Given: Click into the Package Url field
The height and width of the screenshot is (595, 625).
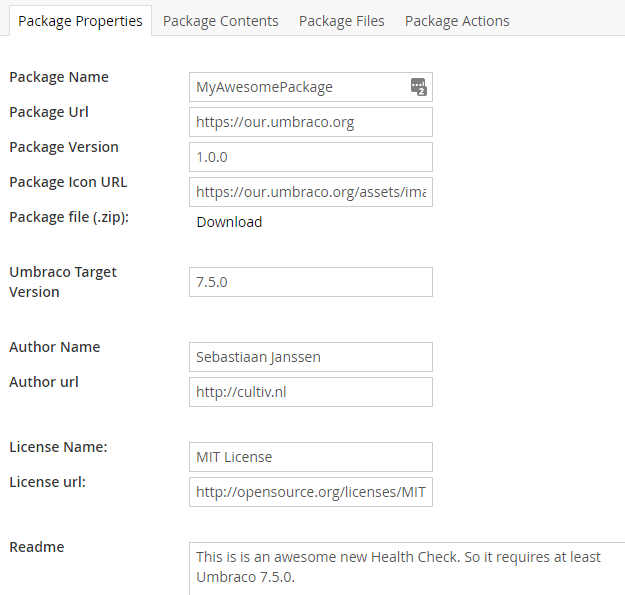Looking at the screenshot, I should [311, 122].
